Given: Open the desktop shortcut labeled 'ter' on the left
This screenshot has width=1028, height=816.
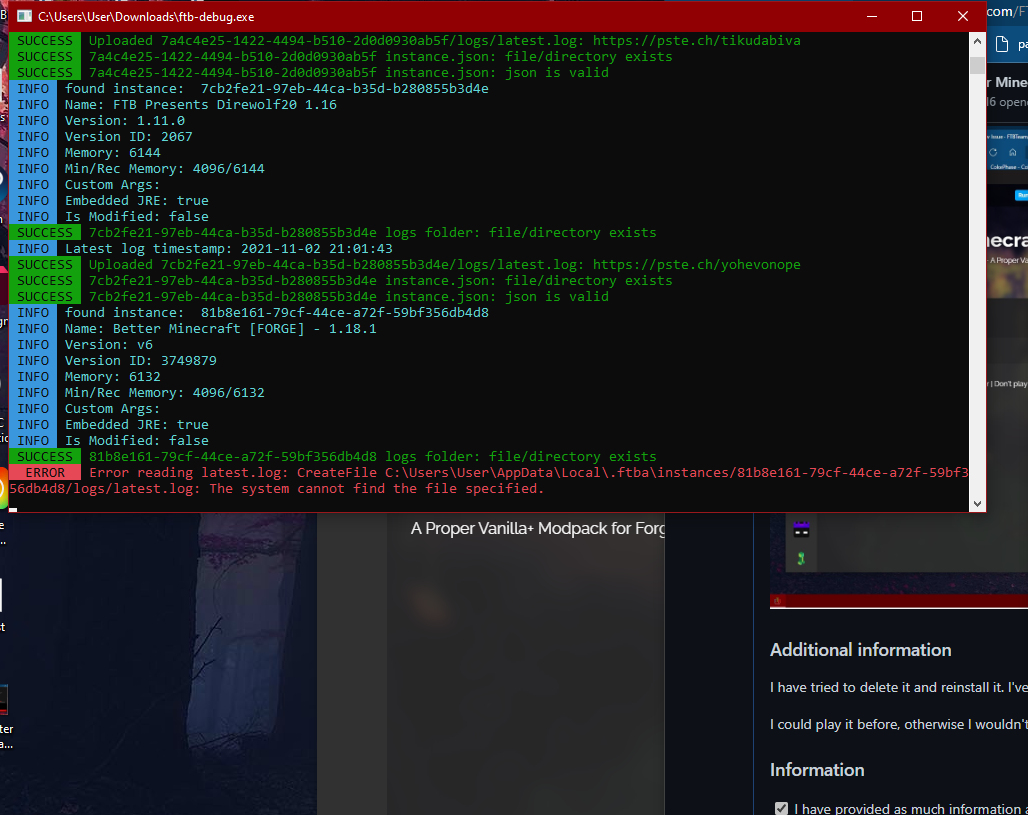Looking at the screenshot, I should tap(4, 698).
